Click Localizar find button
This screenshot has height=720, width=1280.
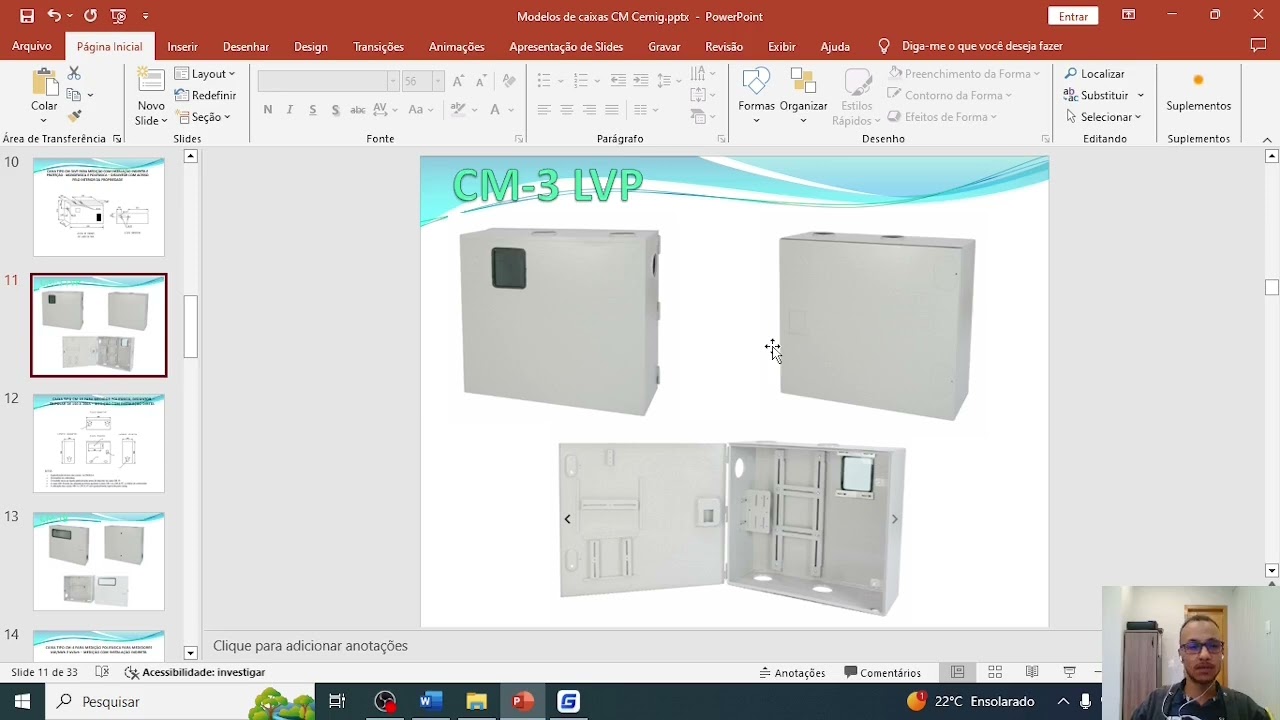pos(1094,74)
